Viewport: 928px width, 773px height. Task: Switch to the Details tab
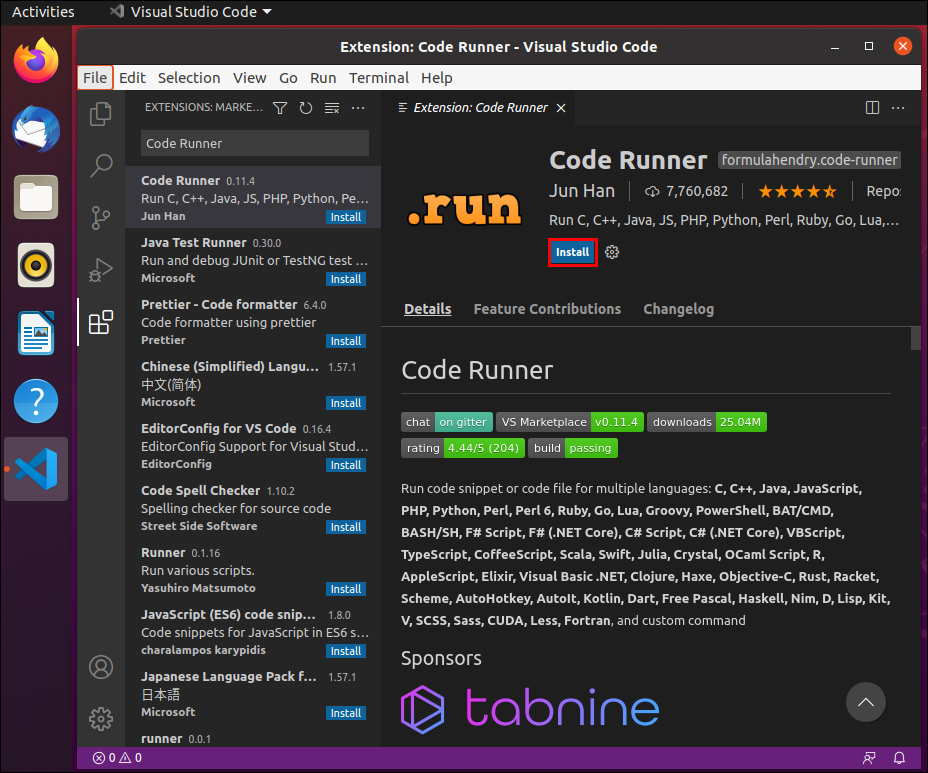click(x=427, y=309)
